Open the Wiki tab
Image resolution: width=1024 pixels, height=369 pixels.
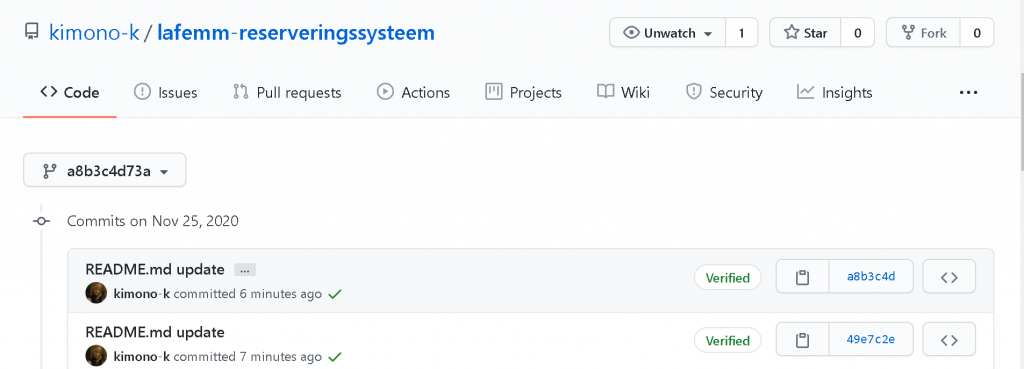624,93
